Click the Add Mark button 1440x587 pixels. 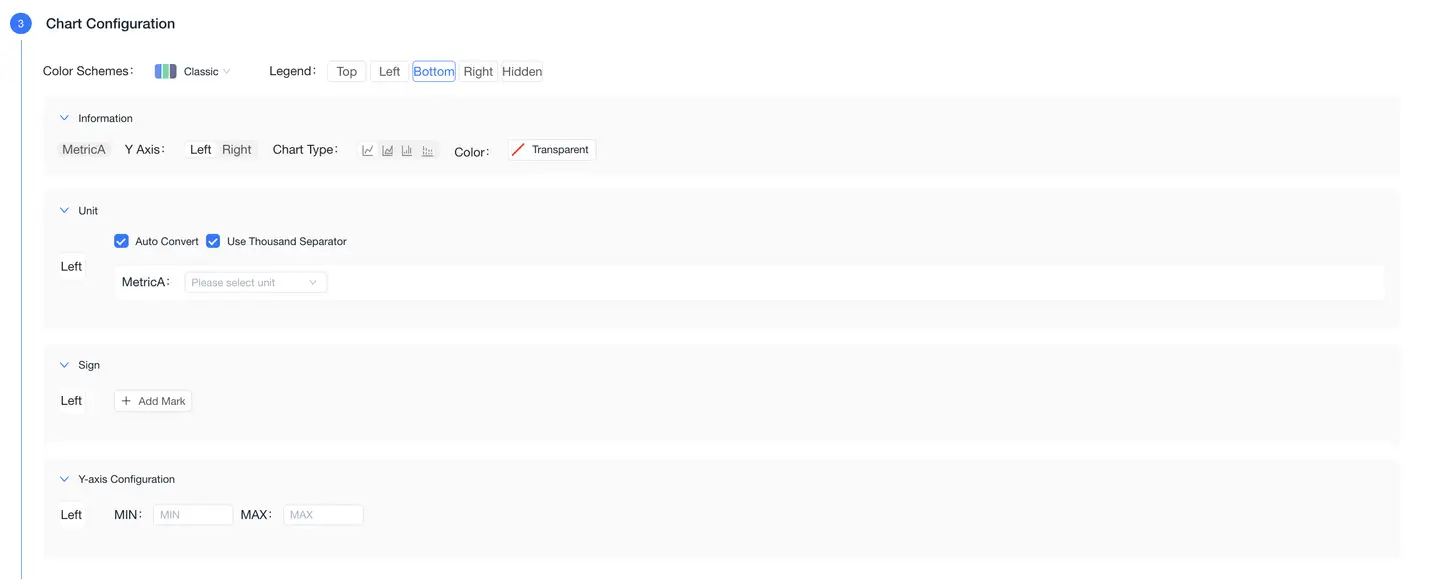coord(153,401)
